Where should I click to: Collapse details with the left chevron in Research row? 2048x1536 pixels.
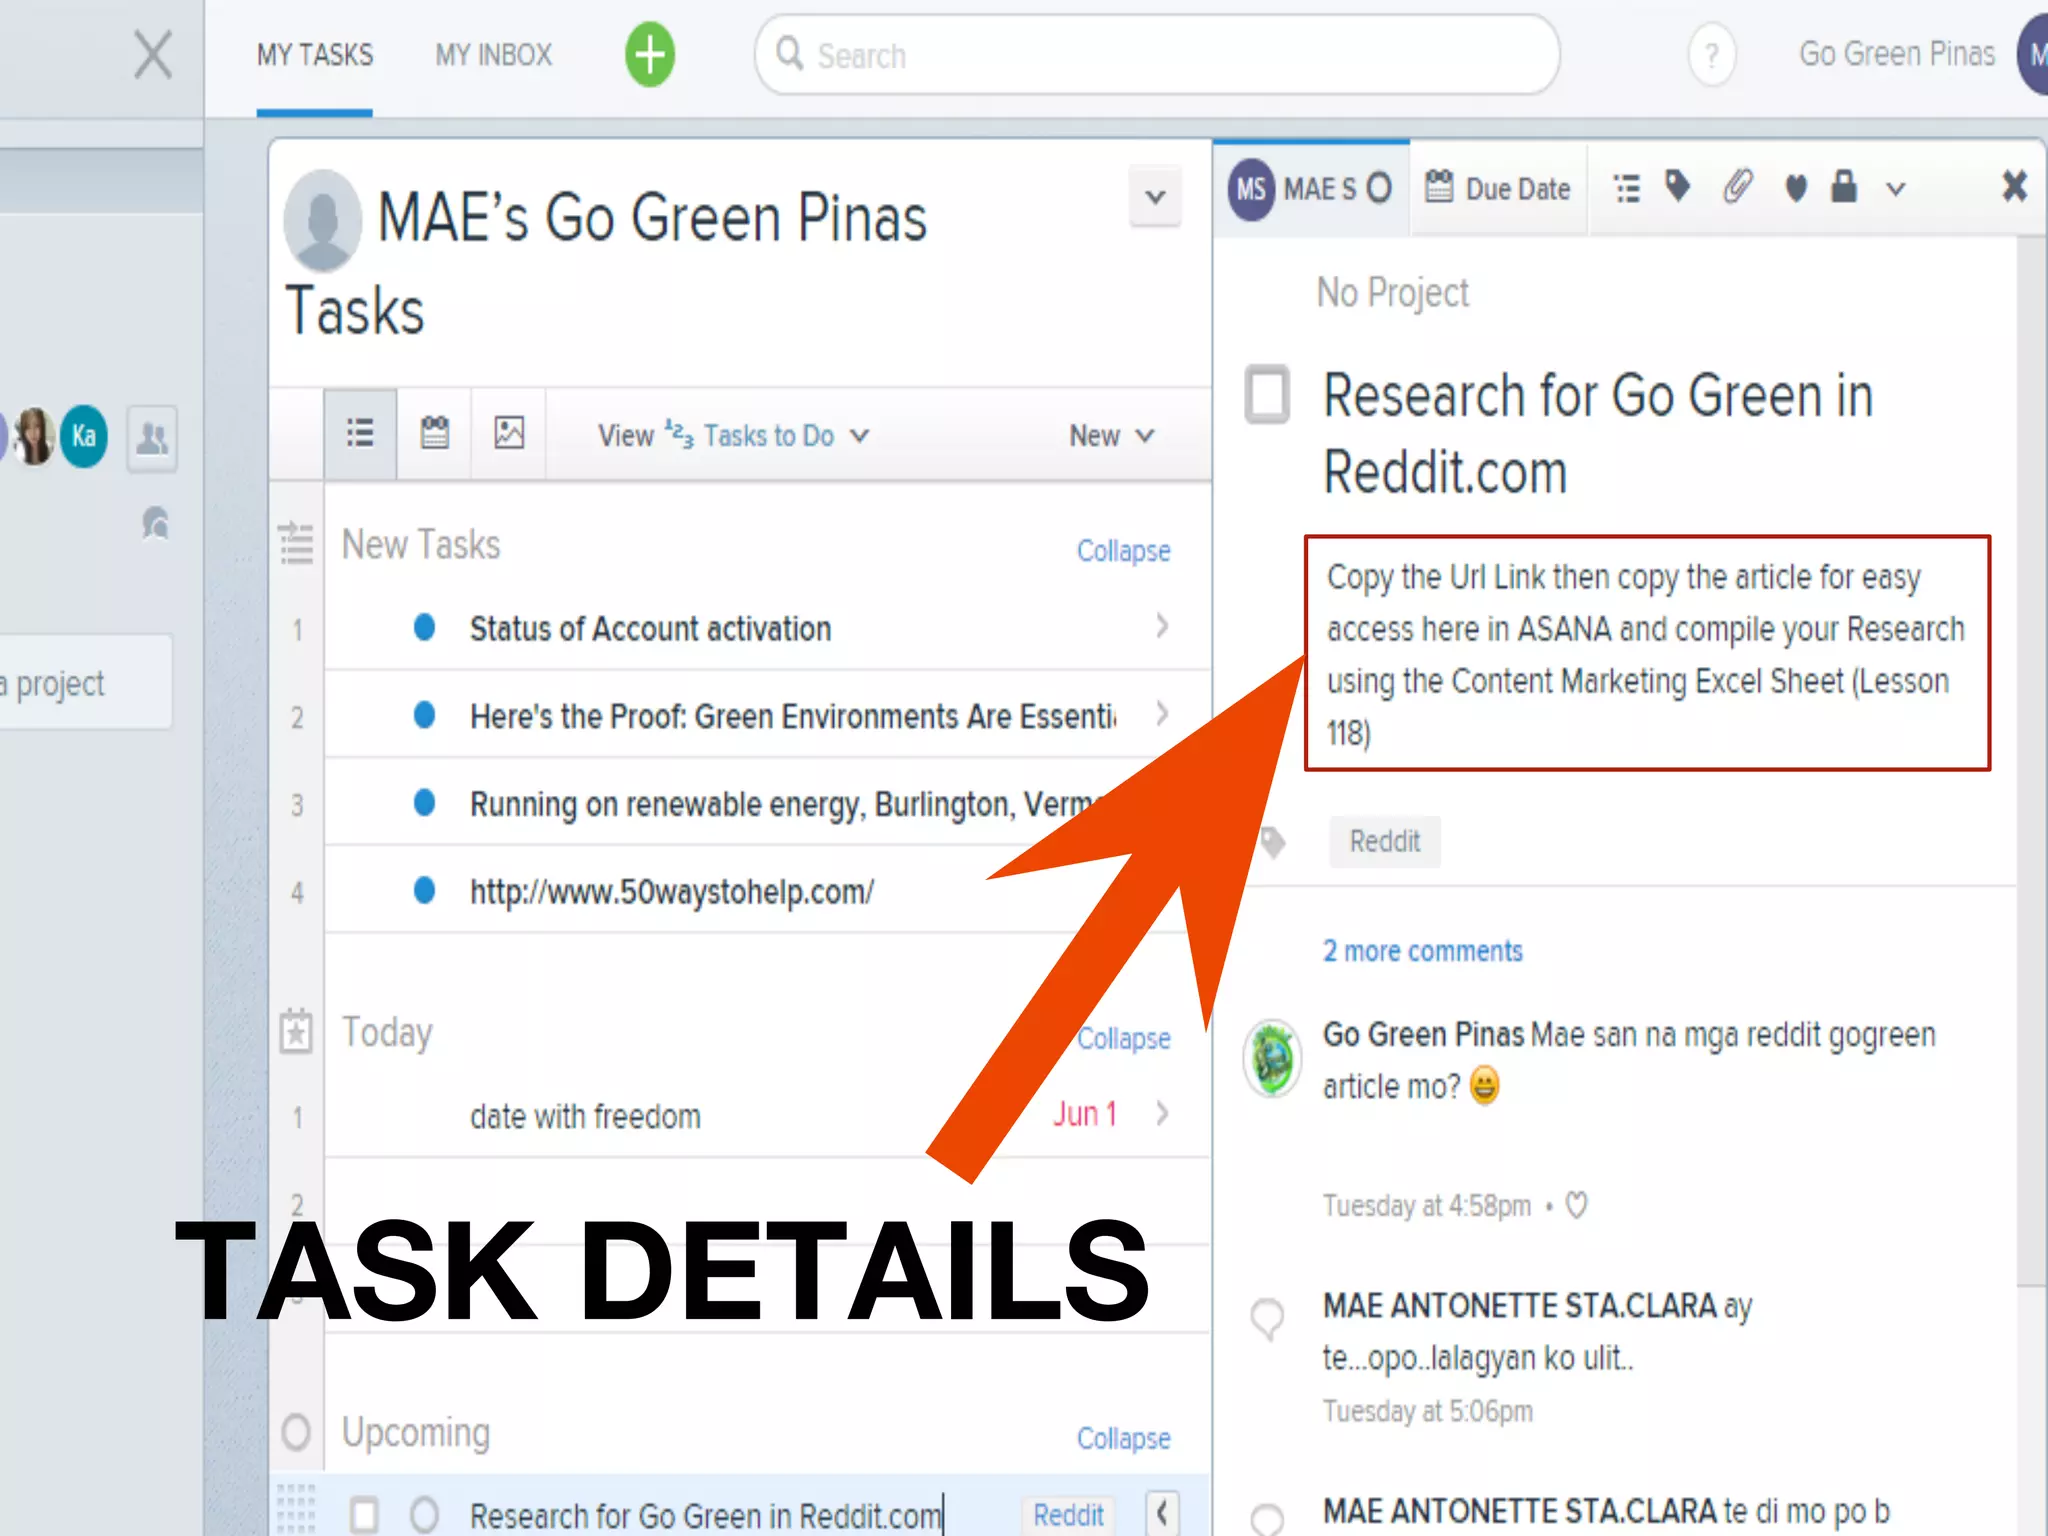[x=1162, y=1514]
